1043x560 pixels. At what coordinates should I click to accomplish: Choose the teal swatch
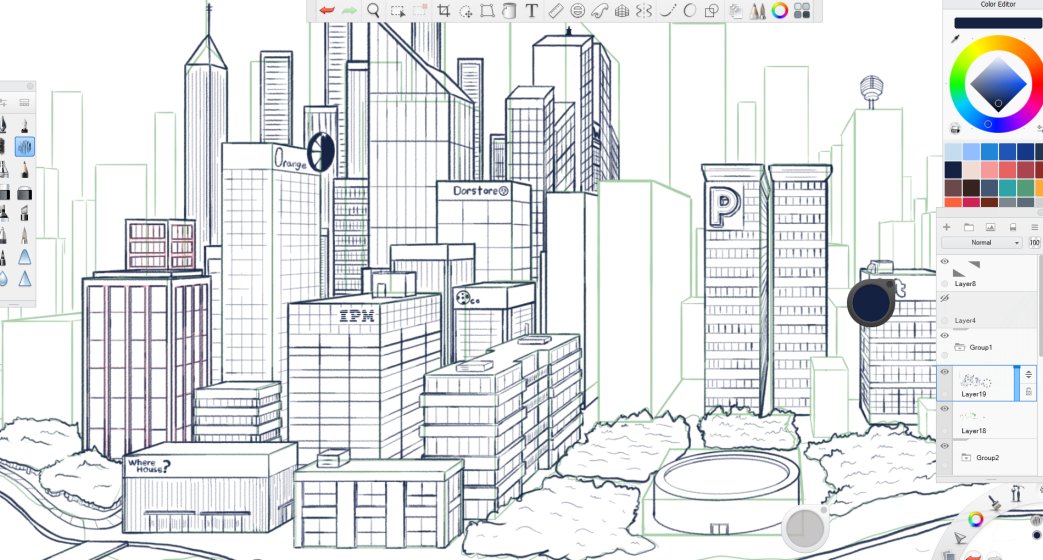pos(1007,188)
